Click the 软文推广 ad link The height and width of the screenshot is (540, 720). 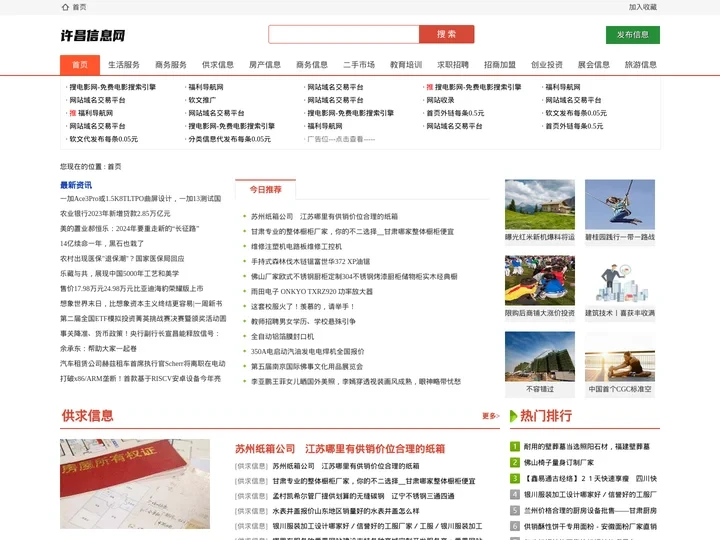click(x=202, y=100)
